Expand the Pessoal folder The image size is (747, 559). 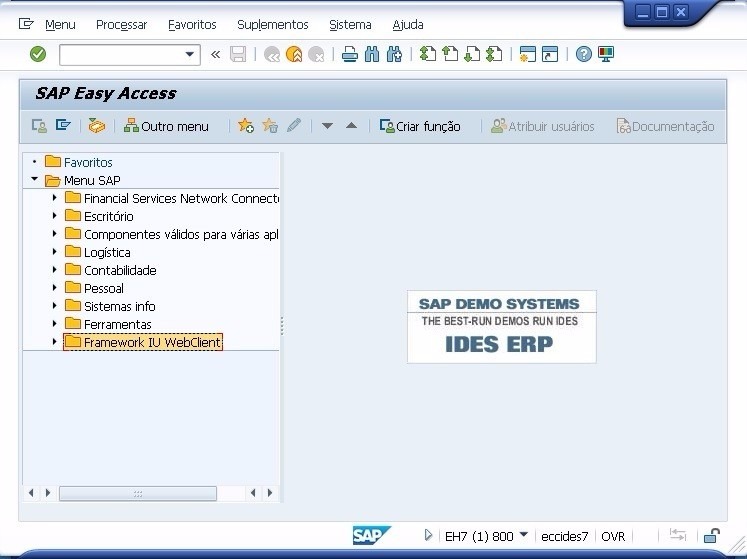tap(54, 287)
